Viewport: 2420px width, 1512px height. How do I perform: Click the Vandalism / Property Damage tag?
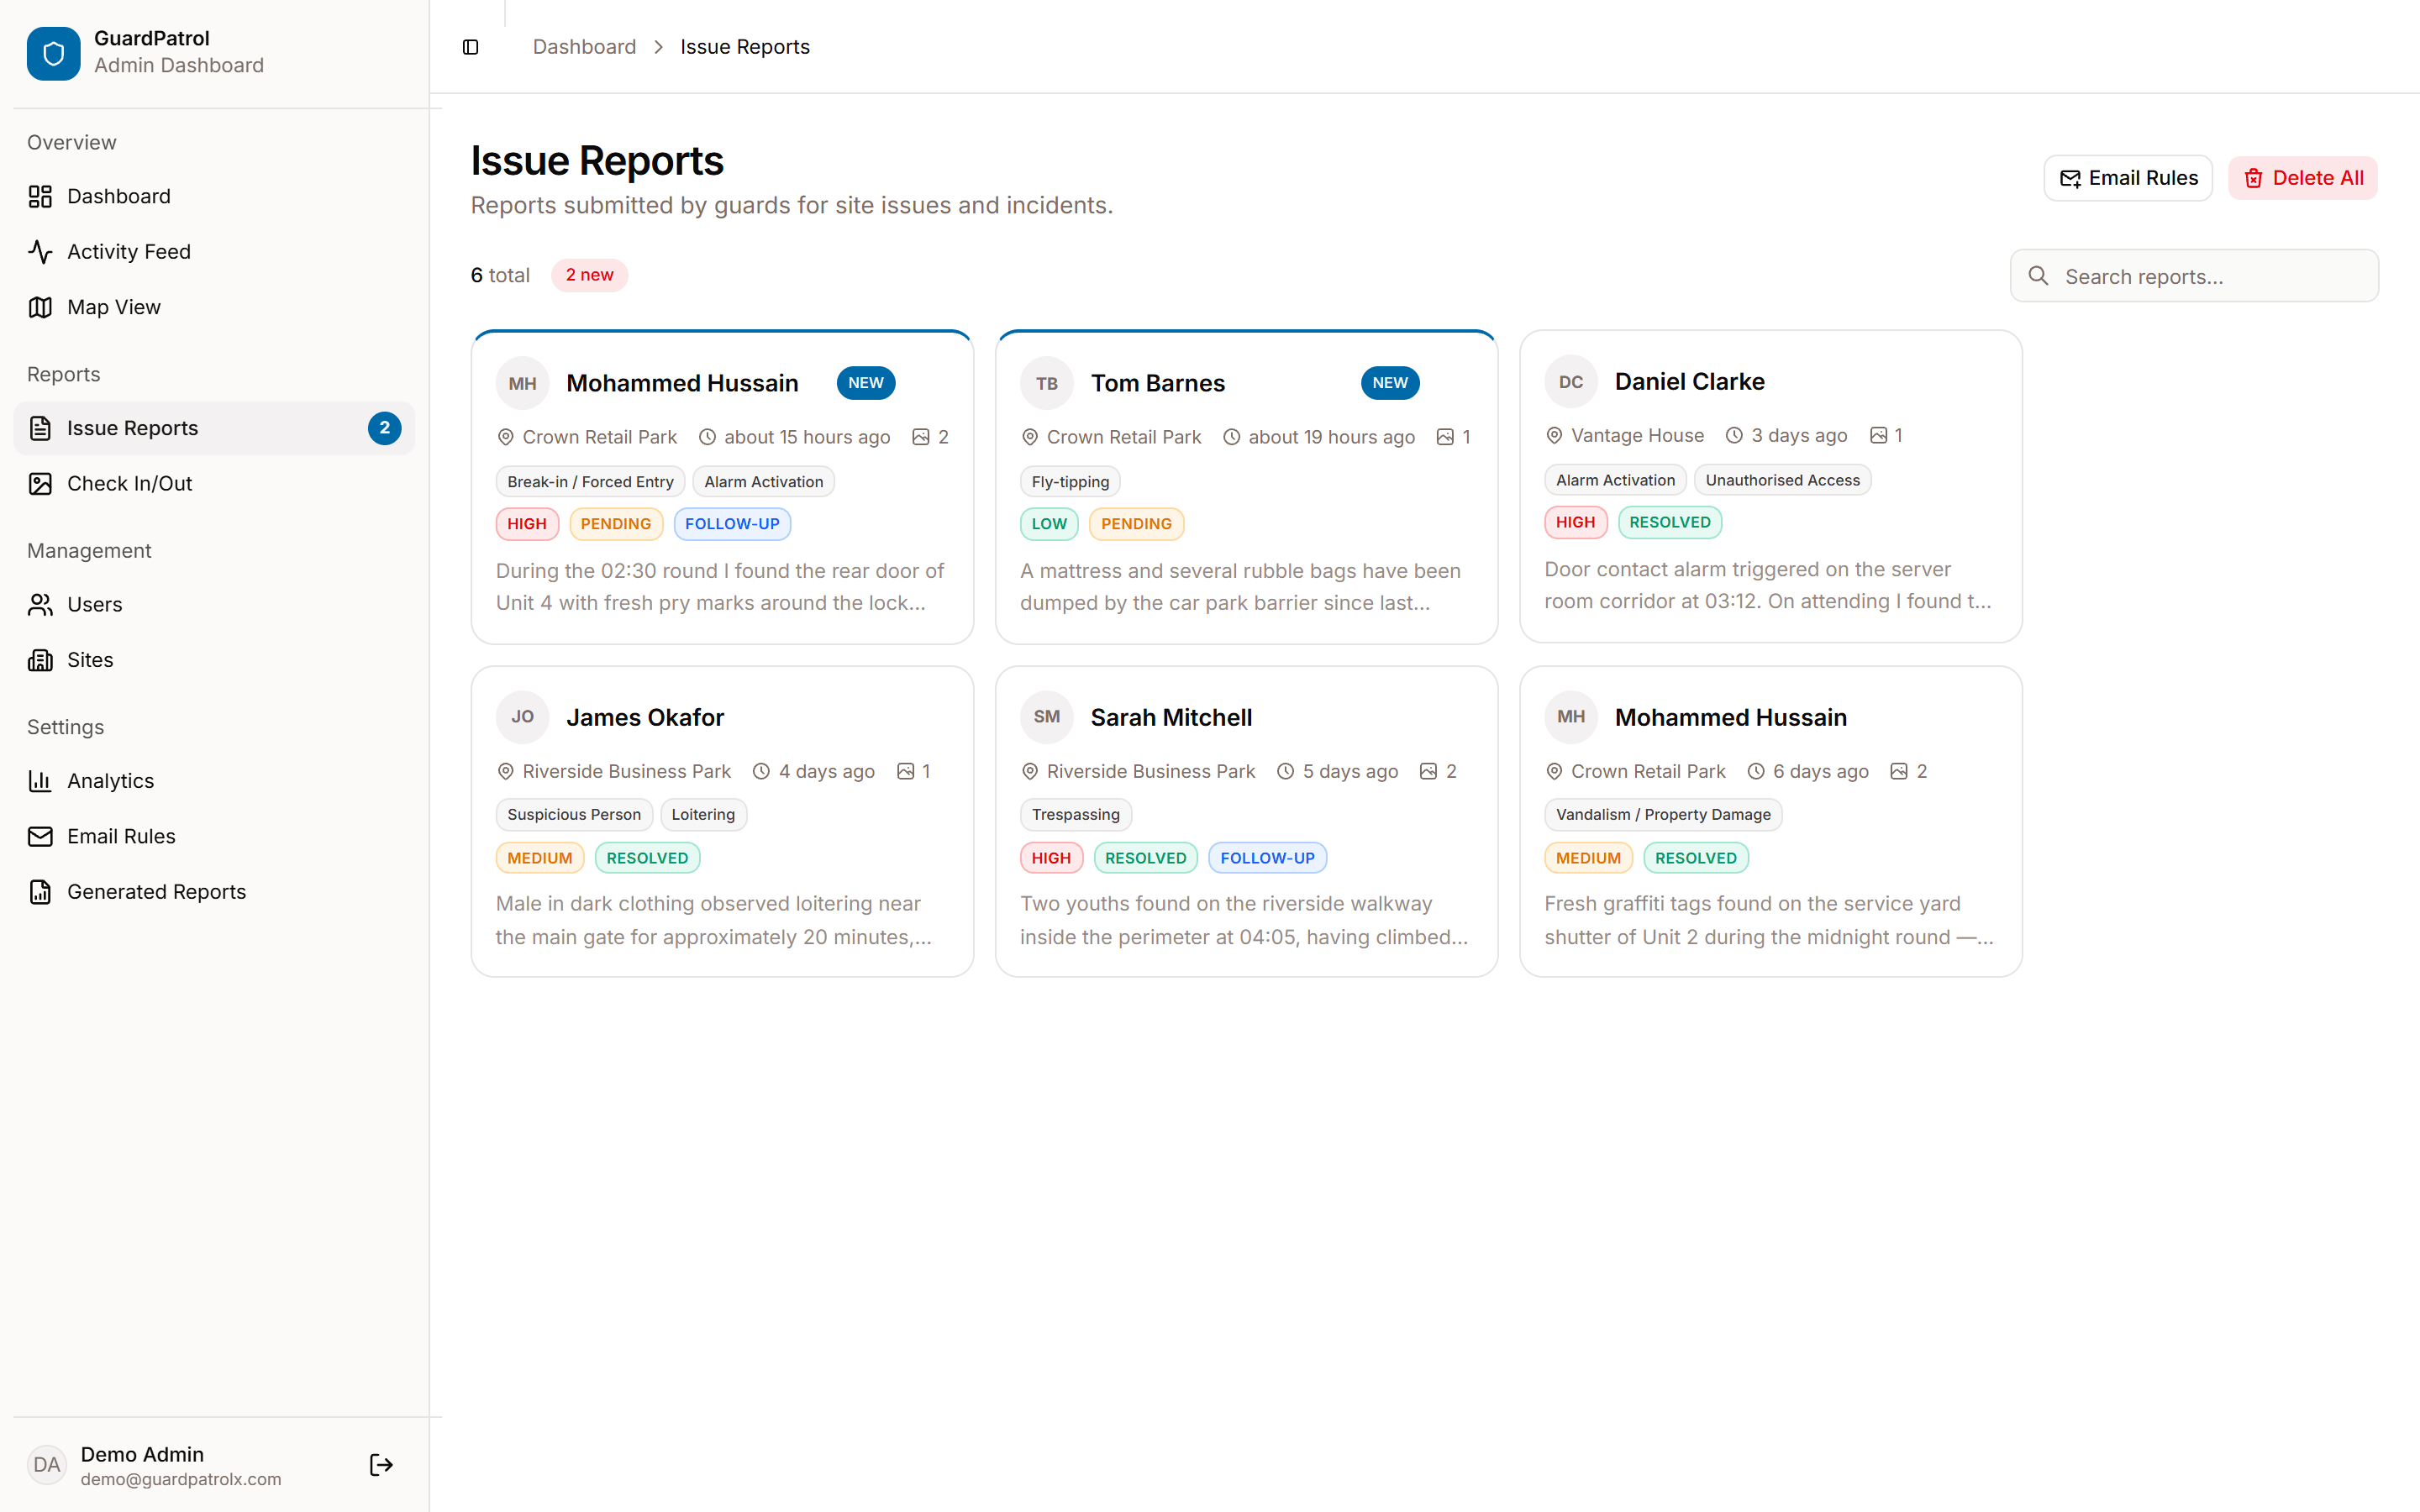click(x=1663, y=815)
